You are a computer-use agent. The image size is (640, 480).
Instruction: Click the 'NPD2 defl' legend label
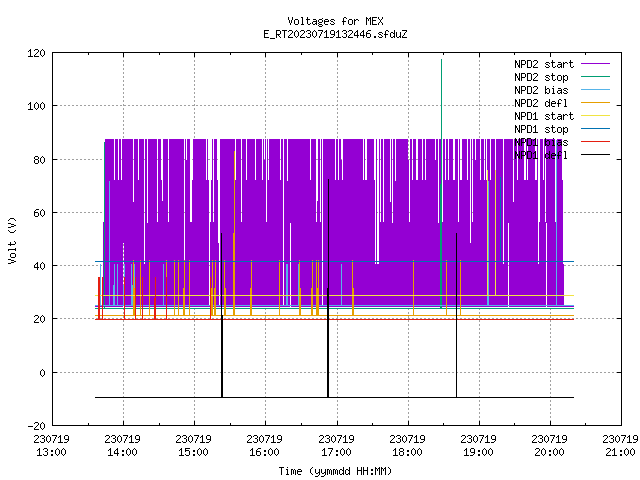pyautogui.click(x=541, y=103)
